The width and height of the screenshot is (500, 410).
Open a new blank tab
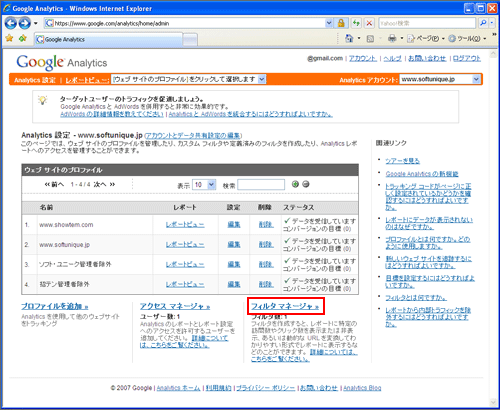pyautogui.click(x=190, y=40)
